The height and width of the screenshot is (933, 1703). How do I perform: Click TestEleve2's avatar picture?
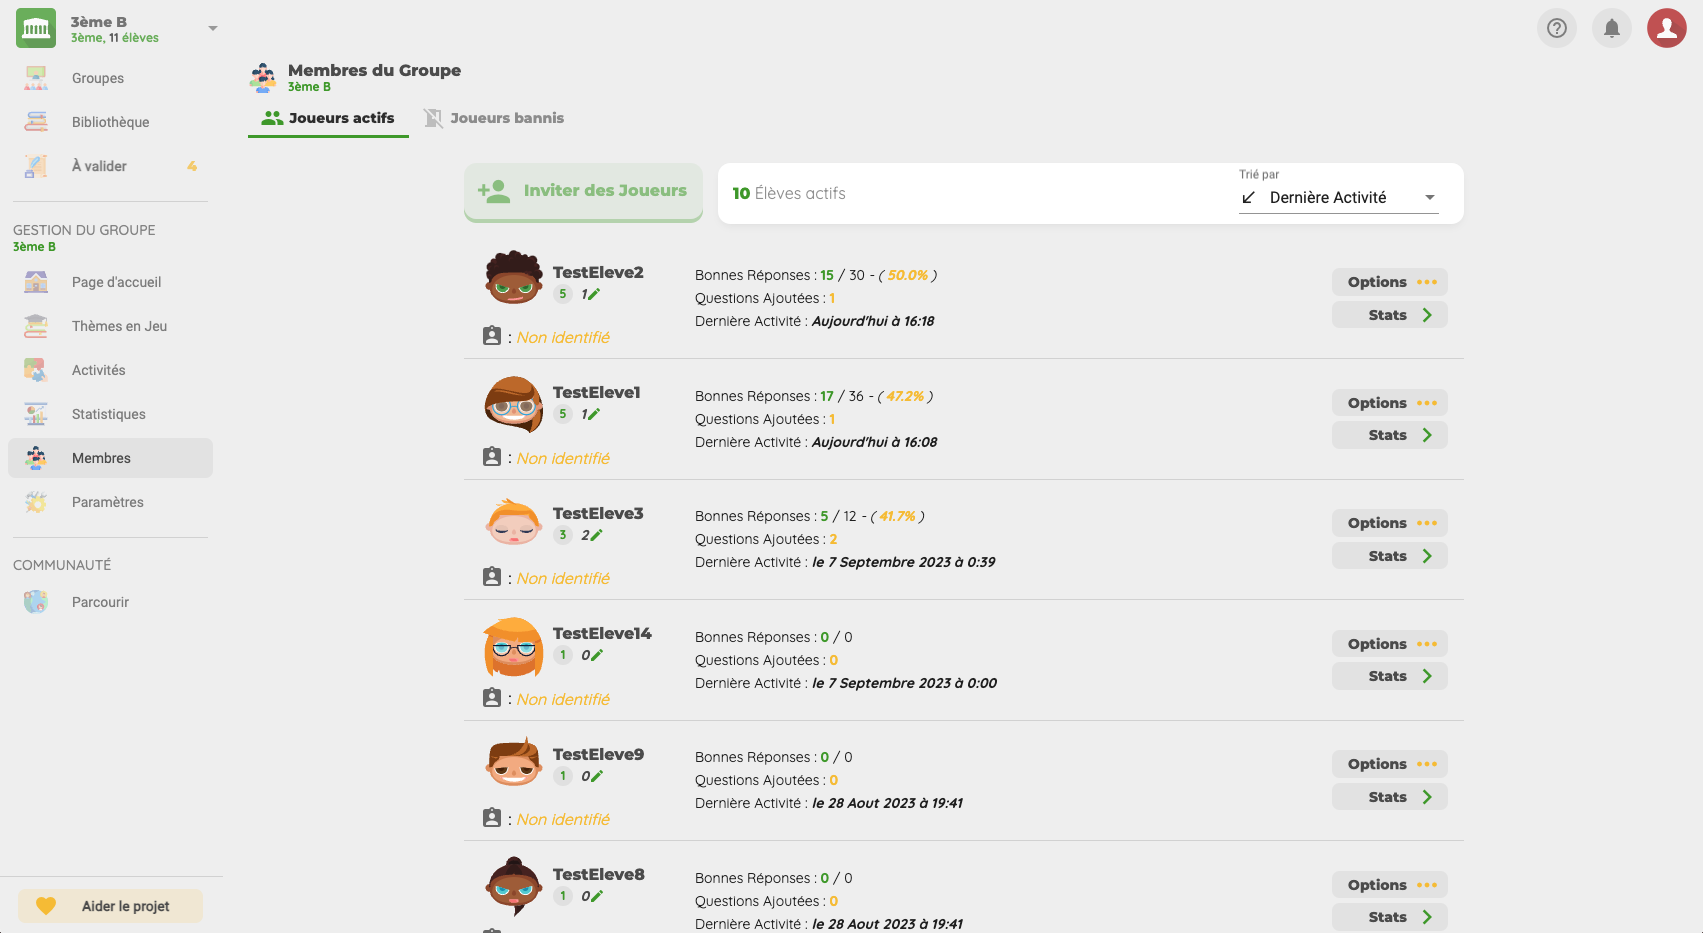[x=514, y=278]
